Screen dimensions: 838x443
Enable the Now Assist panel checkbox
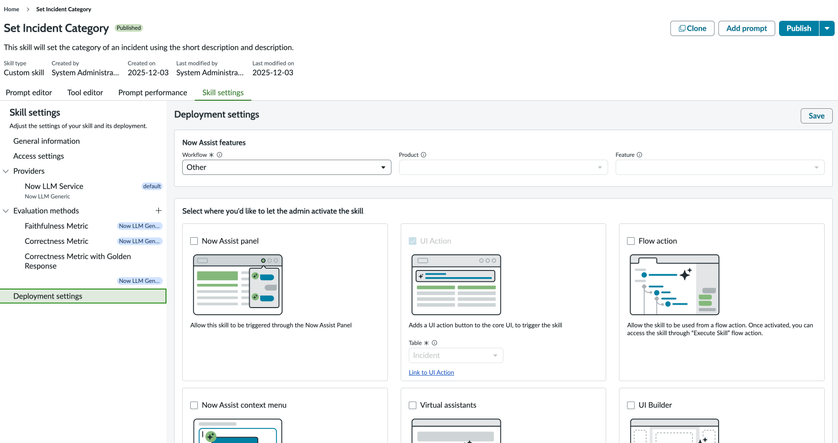pyautogui.click(x=194, y=241)
